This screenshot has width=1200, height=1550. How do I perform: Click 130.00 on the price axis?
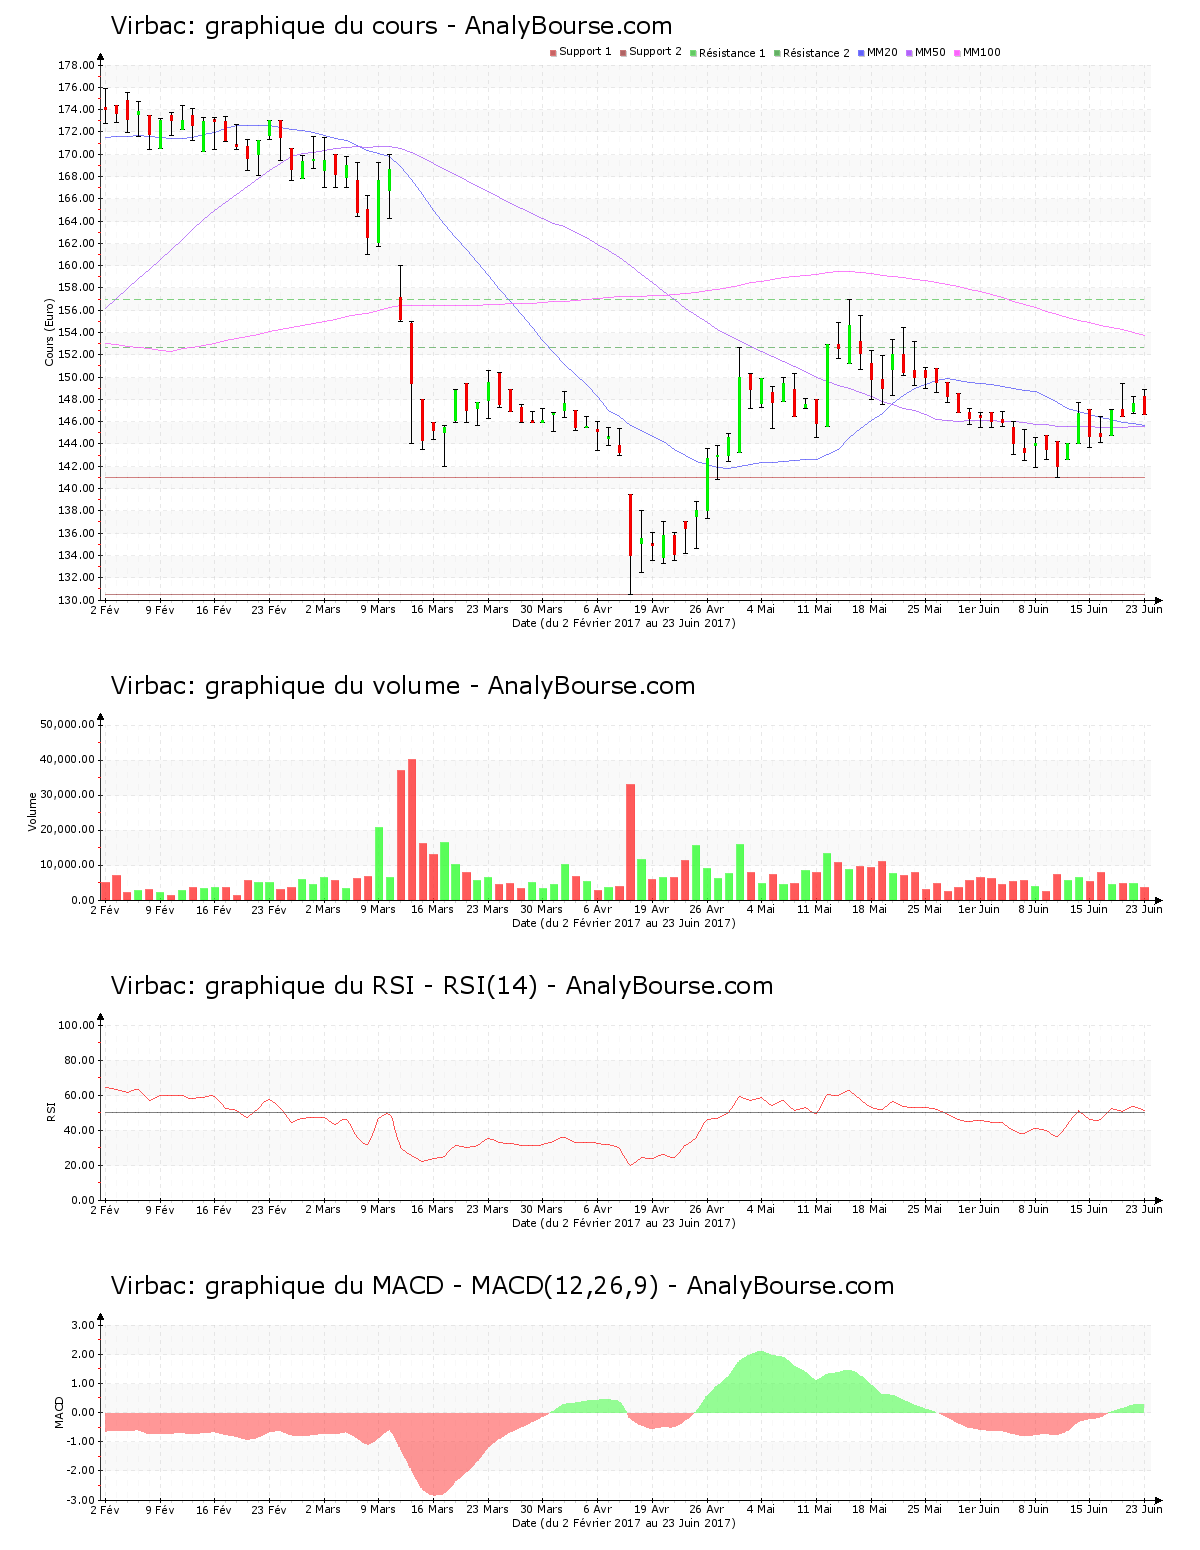[76, 600]
